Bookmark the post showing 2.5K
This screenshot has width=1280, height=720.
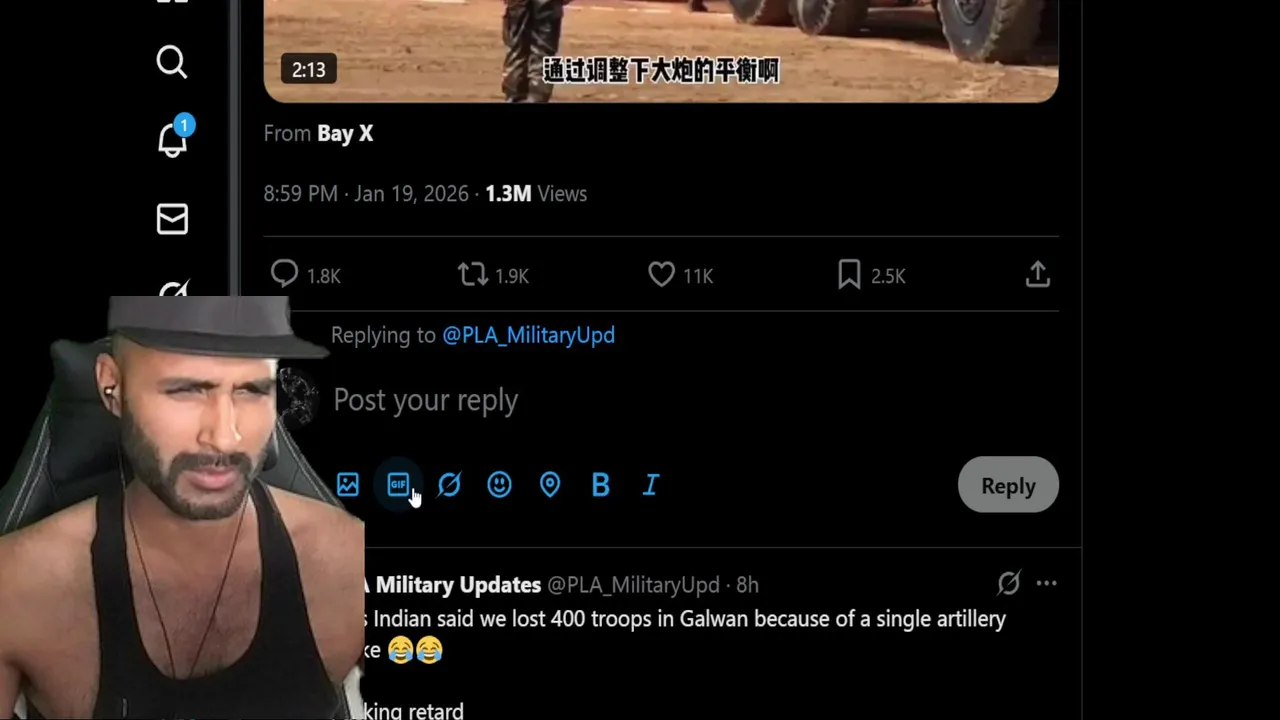point(871,274)
